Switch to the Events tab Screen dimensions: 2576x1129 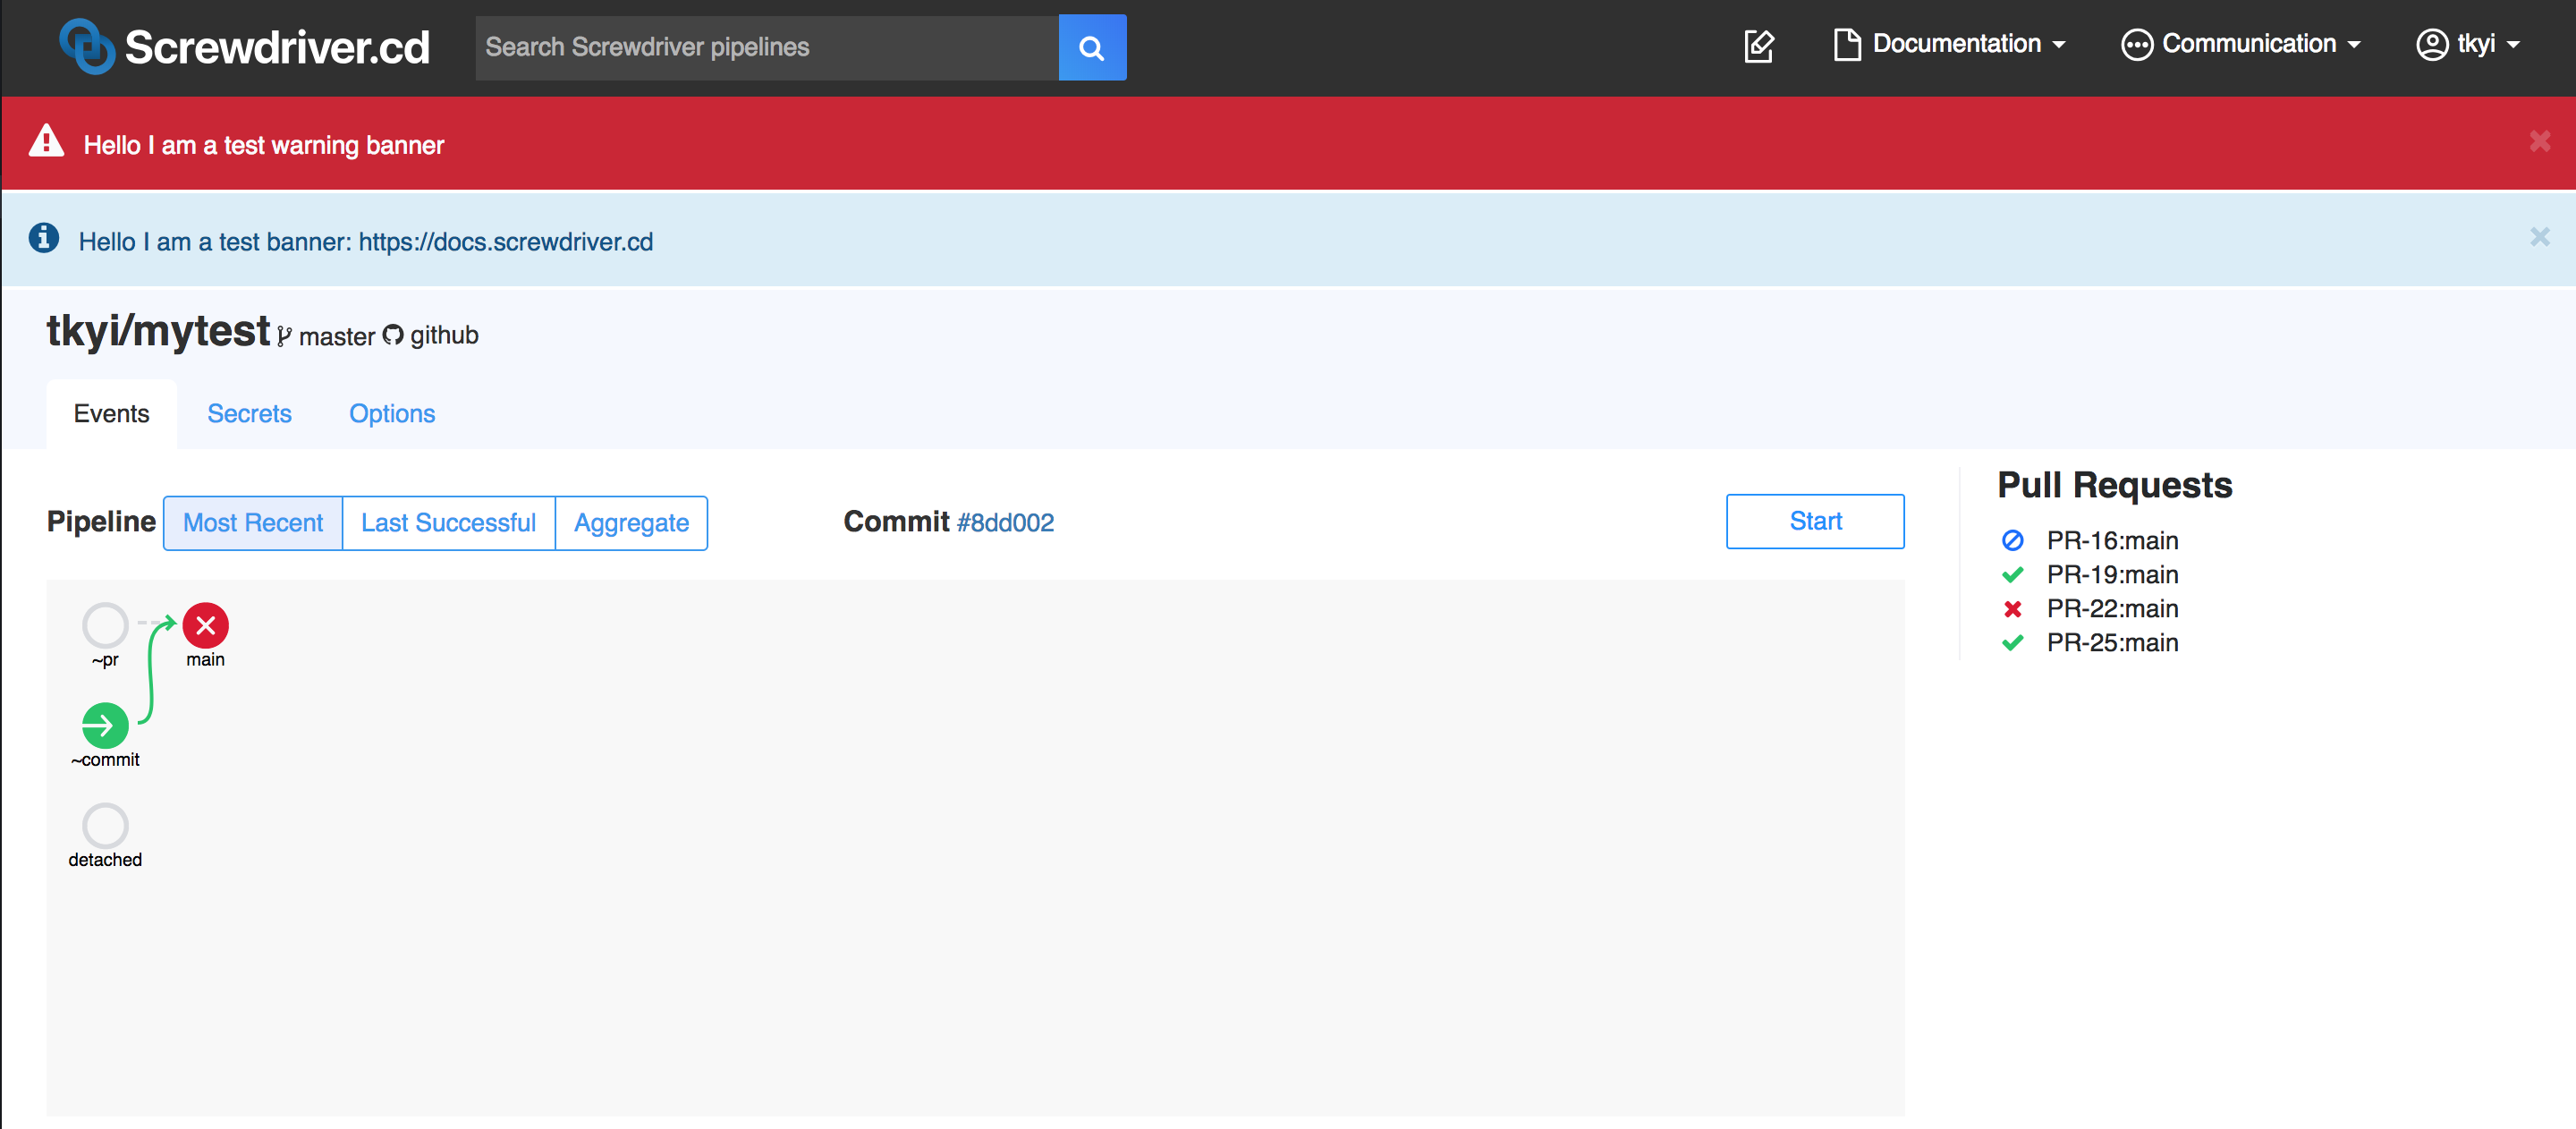coord(111,414)
